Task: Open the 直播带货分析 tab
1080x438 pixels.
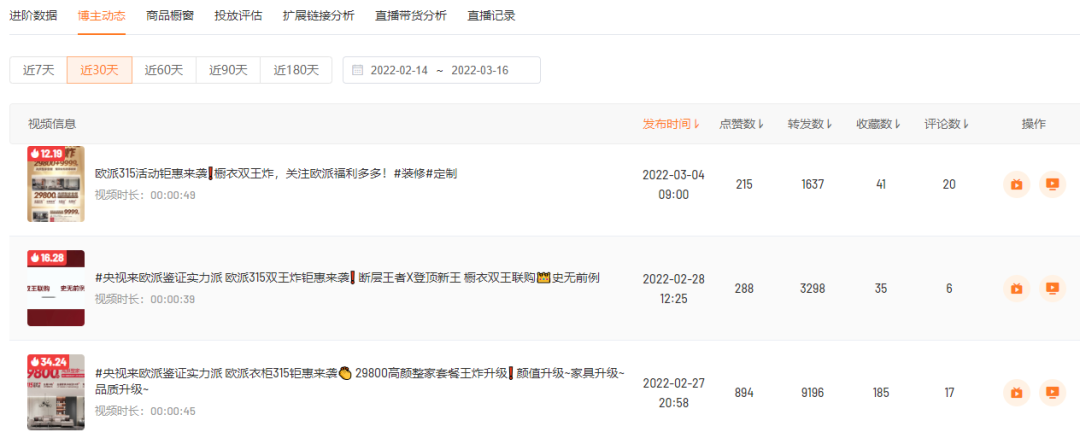Action: [x=411, y=16]
